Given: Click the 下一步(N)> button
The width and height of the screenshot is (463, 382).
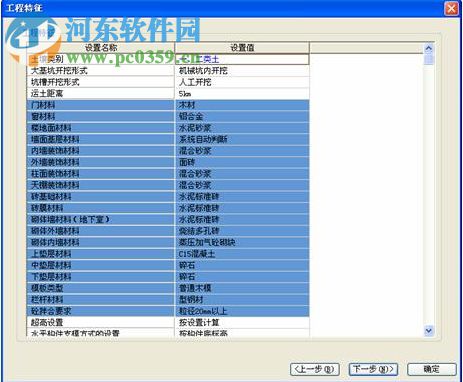Looking at the screenshot, I should (x=373, y=369).
